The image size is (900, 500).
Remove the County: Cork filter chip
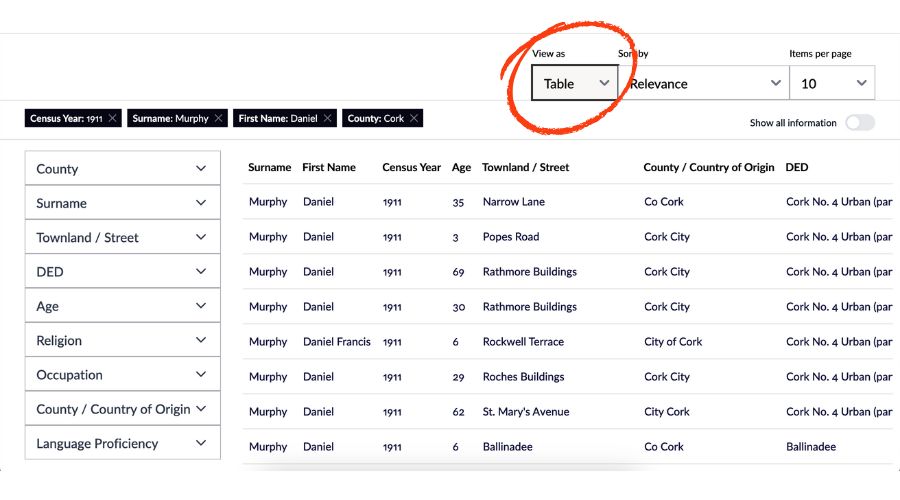(x=414, y=118)
